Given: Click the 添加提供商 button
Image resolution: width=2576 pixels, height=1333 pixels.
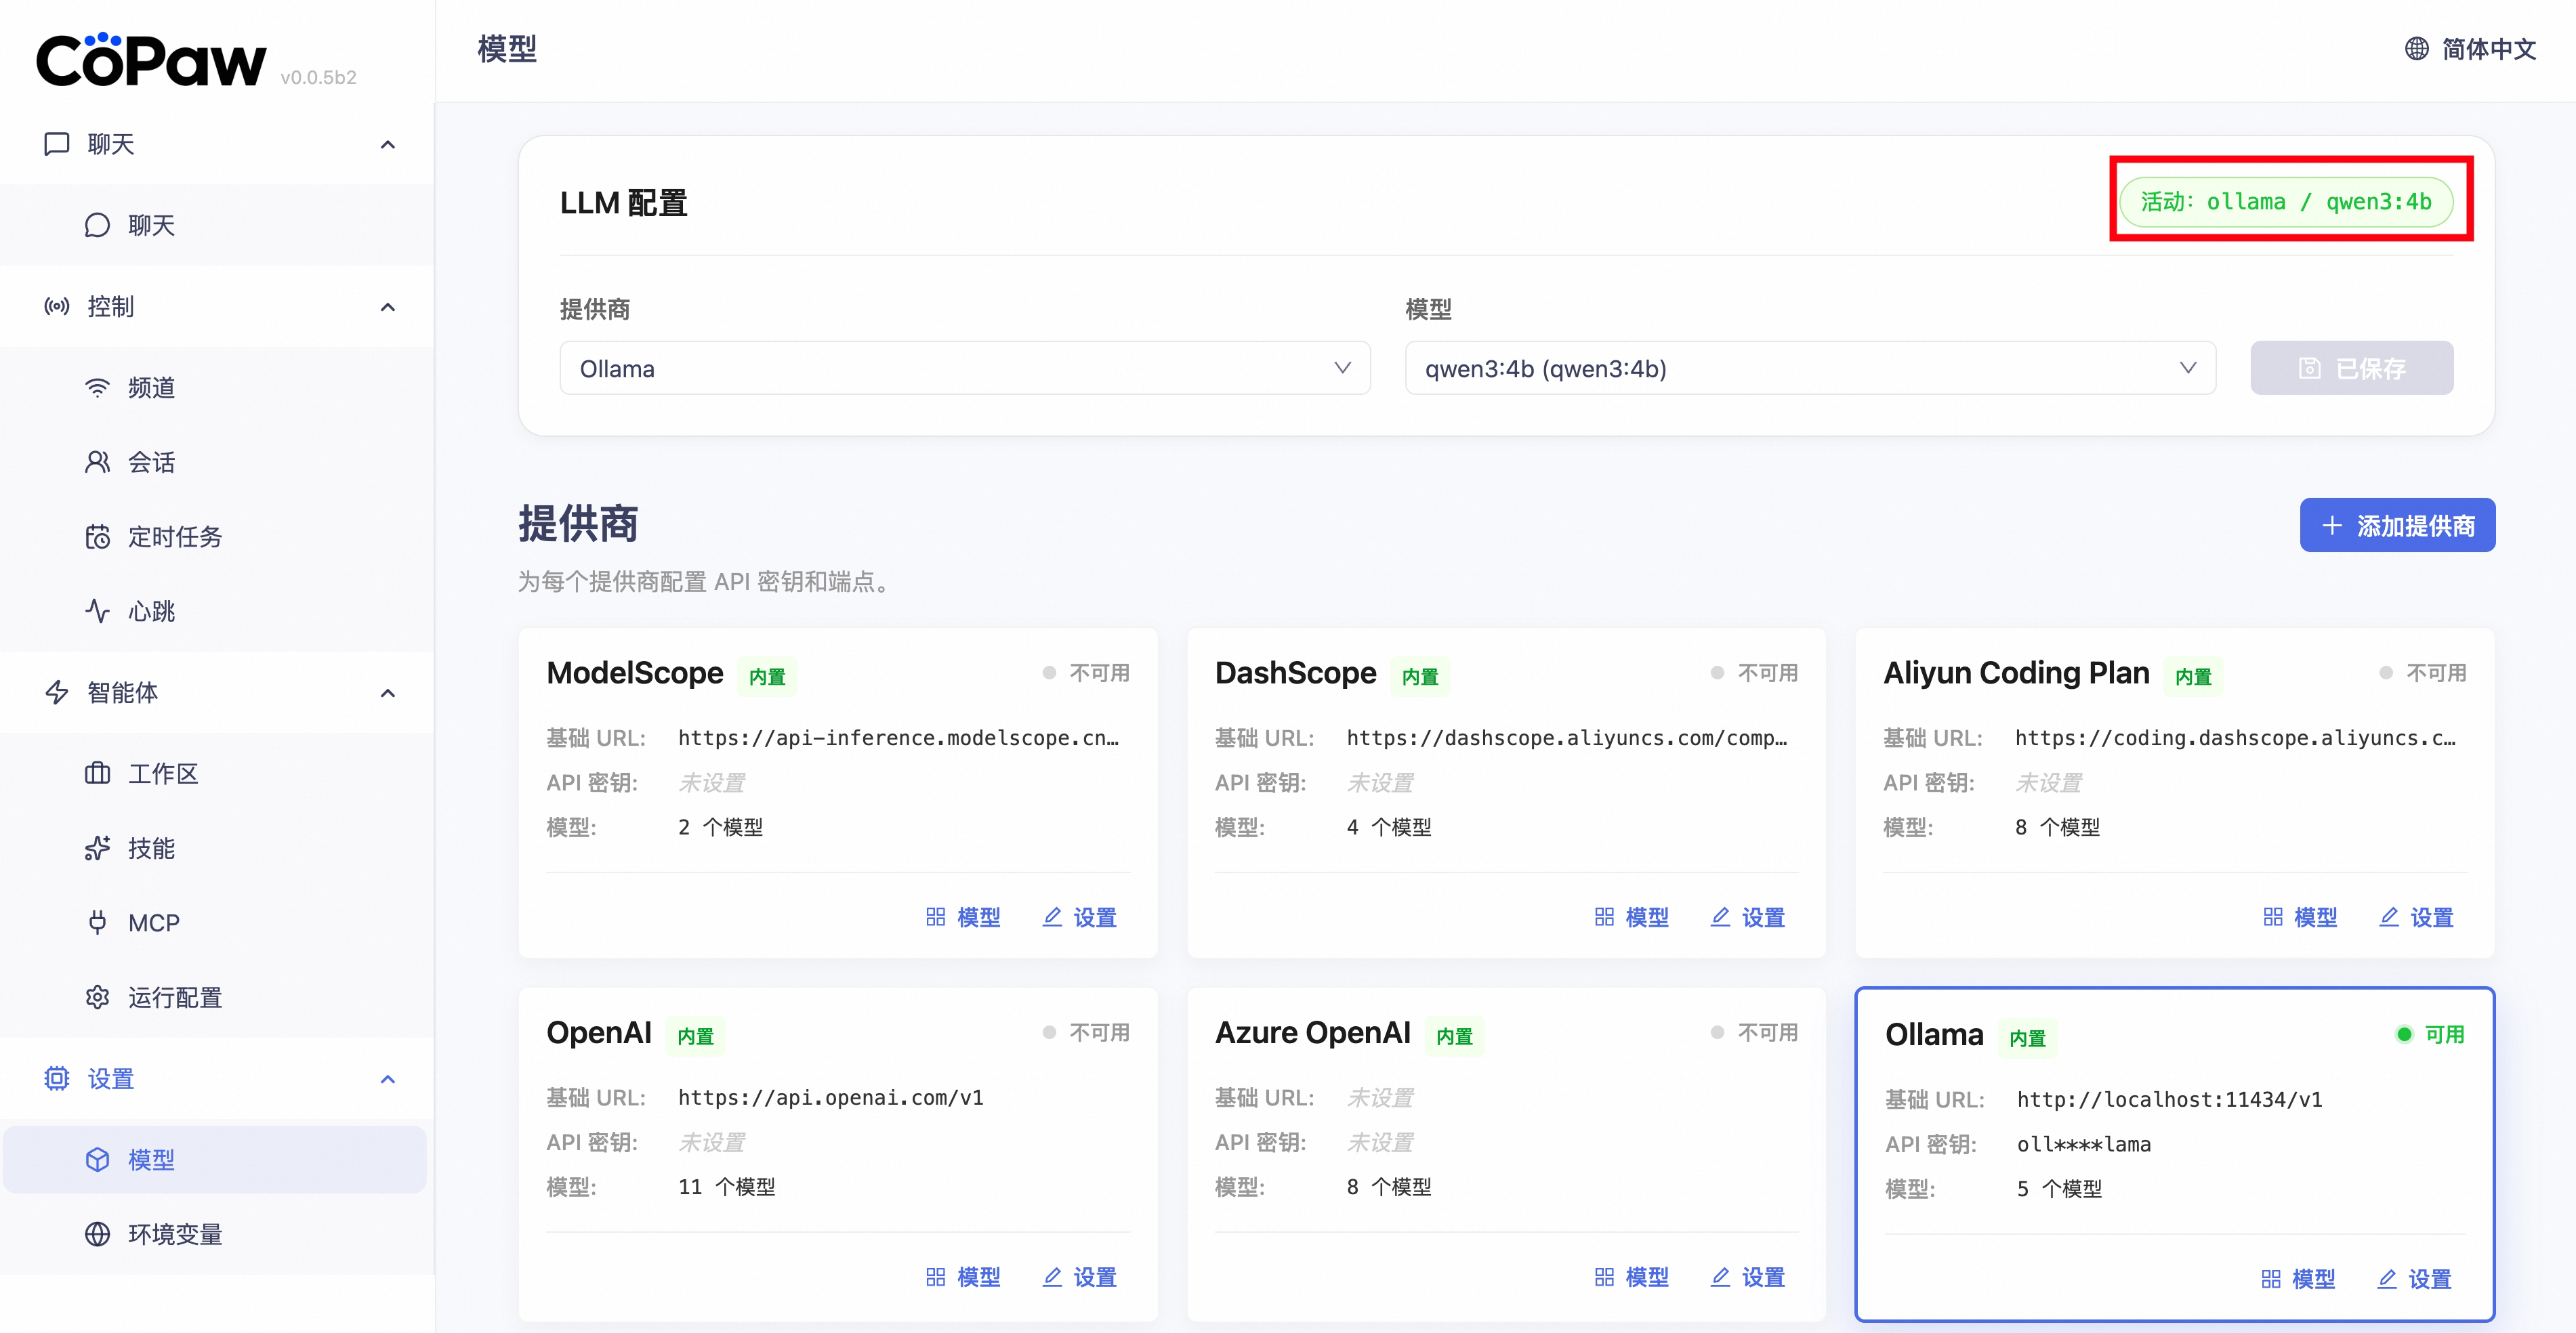Looking at the screenshot, I should 2396,525.
